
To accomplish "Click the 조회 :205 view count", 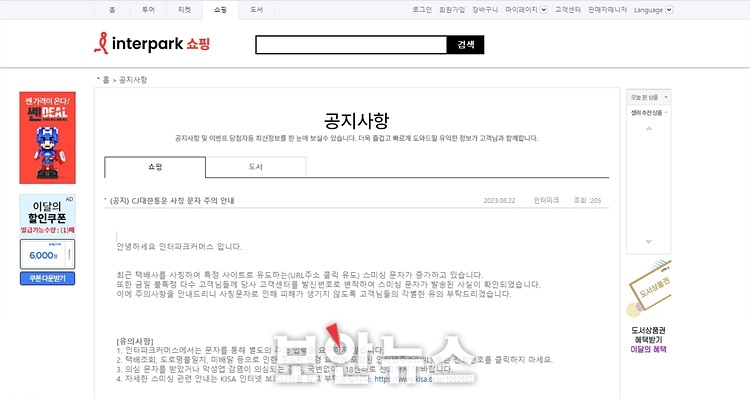I will [587, 200].
